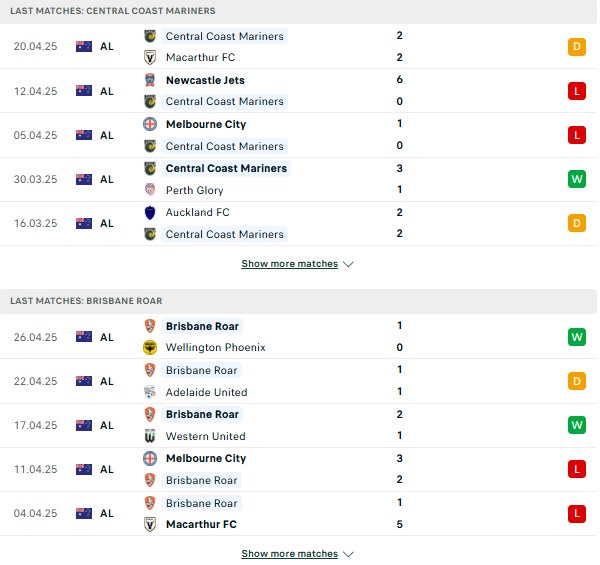This screenshot has height=565, width=600.
Task: Click the Macarthur FC score of 5
Action: (x=399, y=524)
